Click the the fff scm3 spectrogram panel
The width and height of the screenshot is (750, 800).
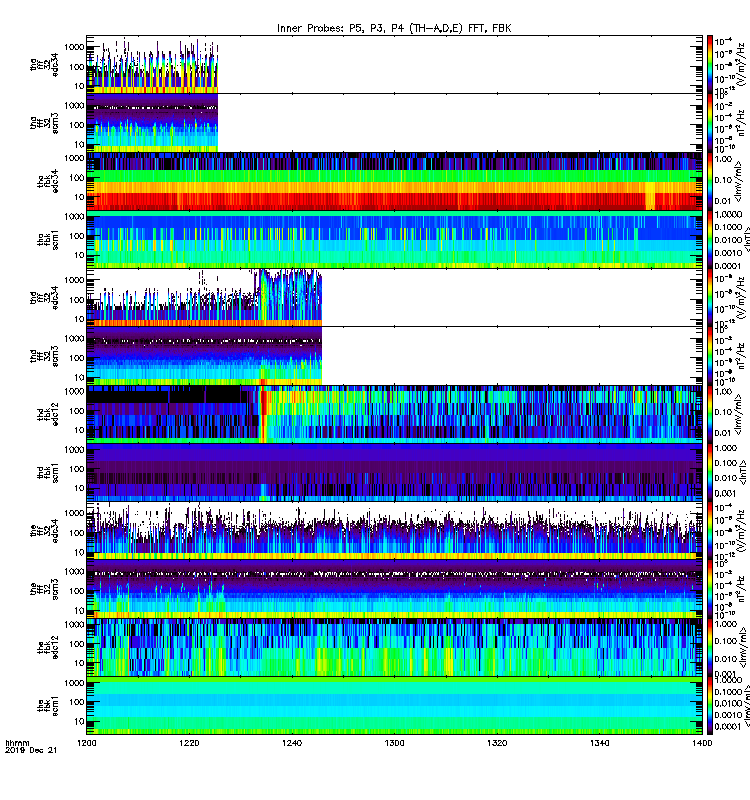394,589
